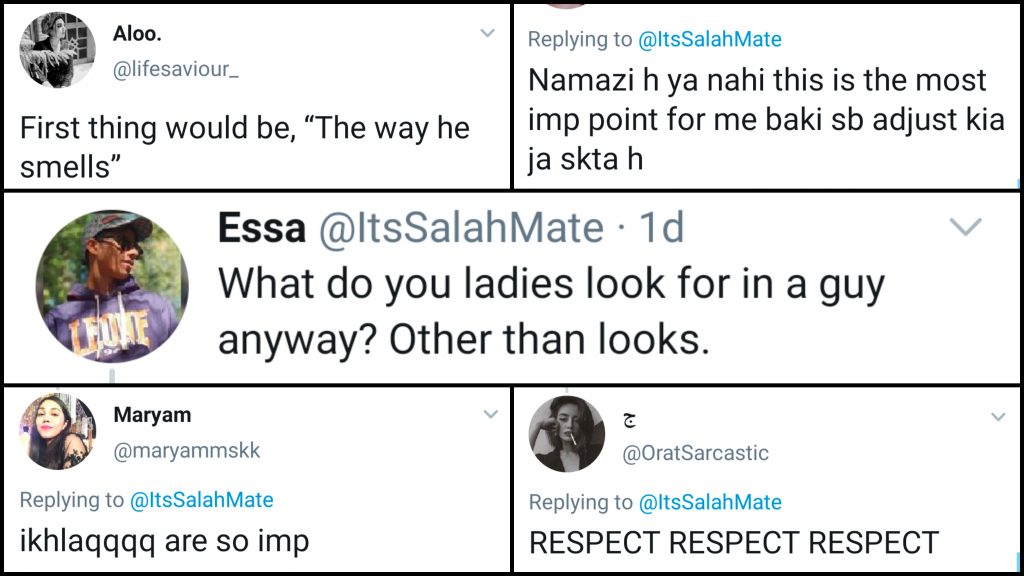Open options arrow on OratSarcastic's reply
Screen dimensions: 1024x576
[x=997, y=417]
